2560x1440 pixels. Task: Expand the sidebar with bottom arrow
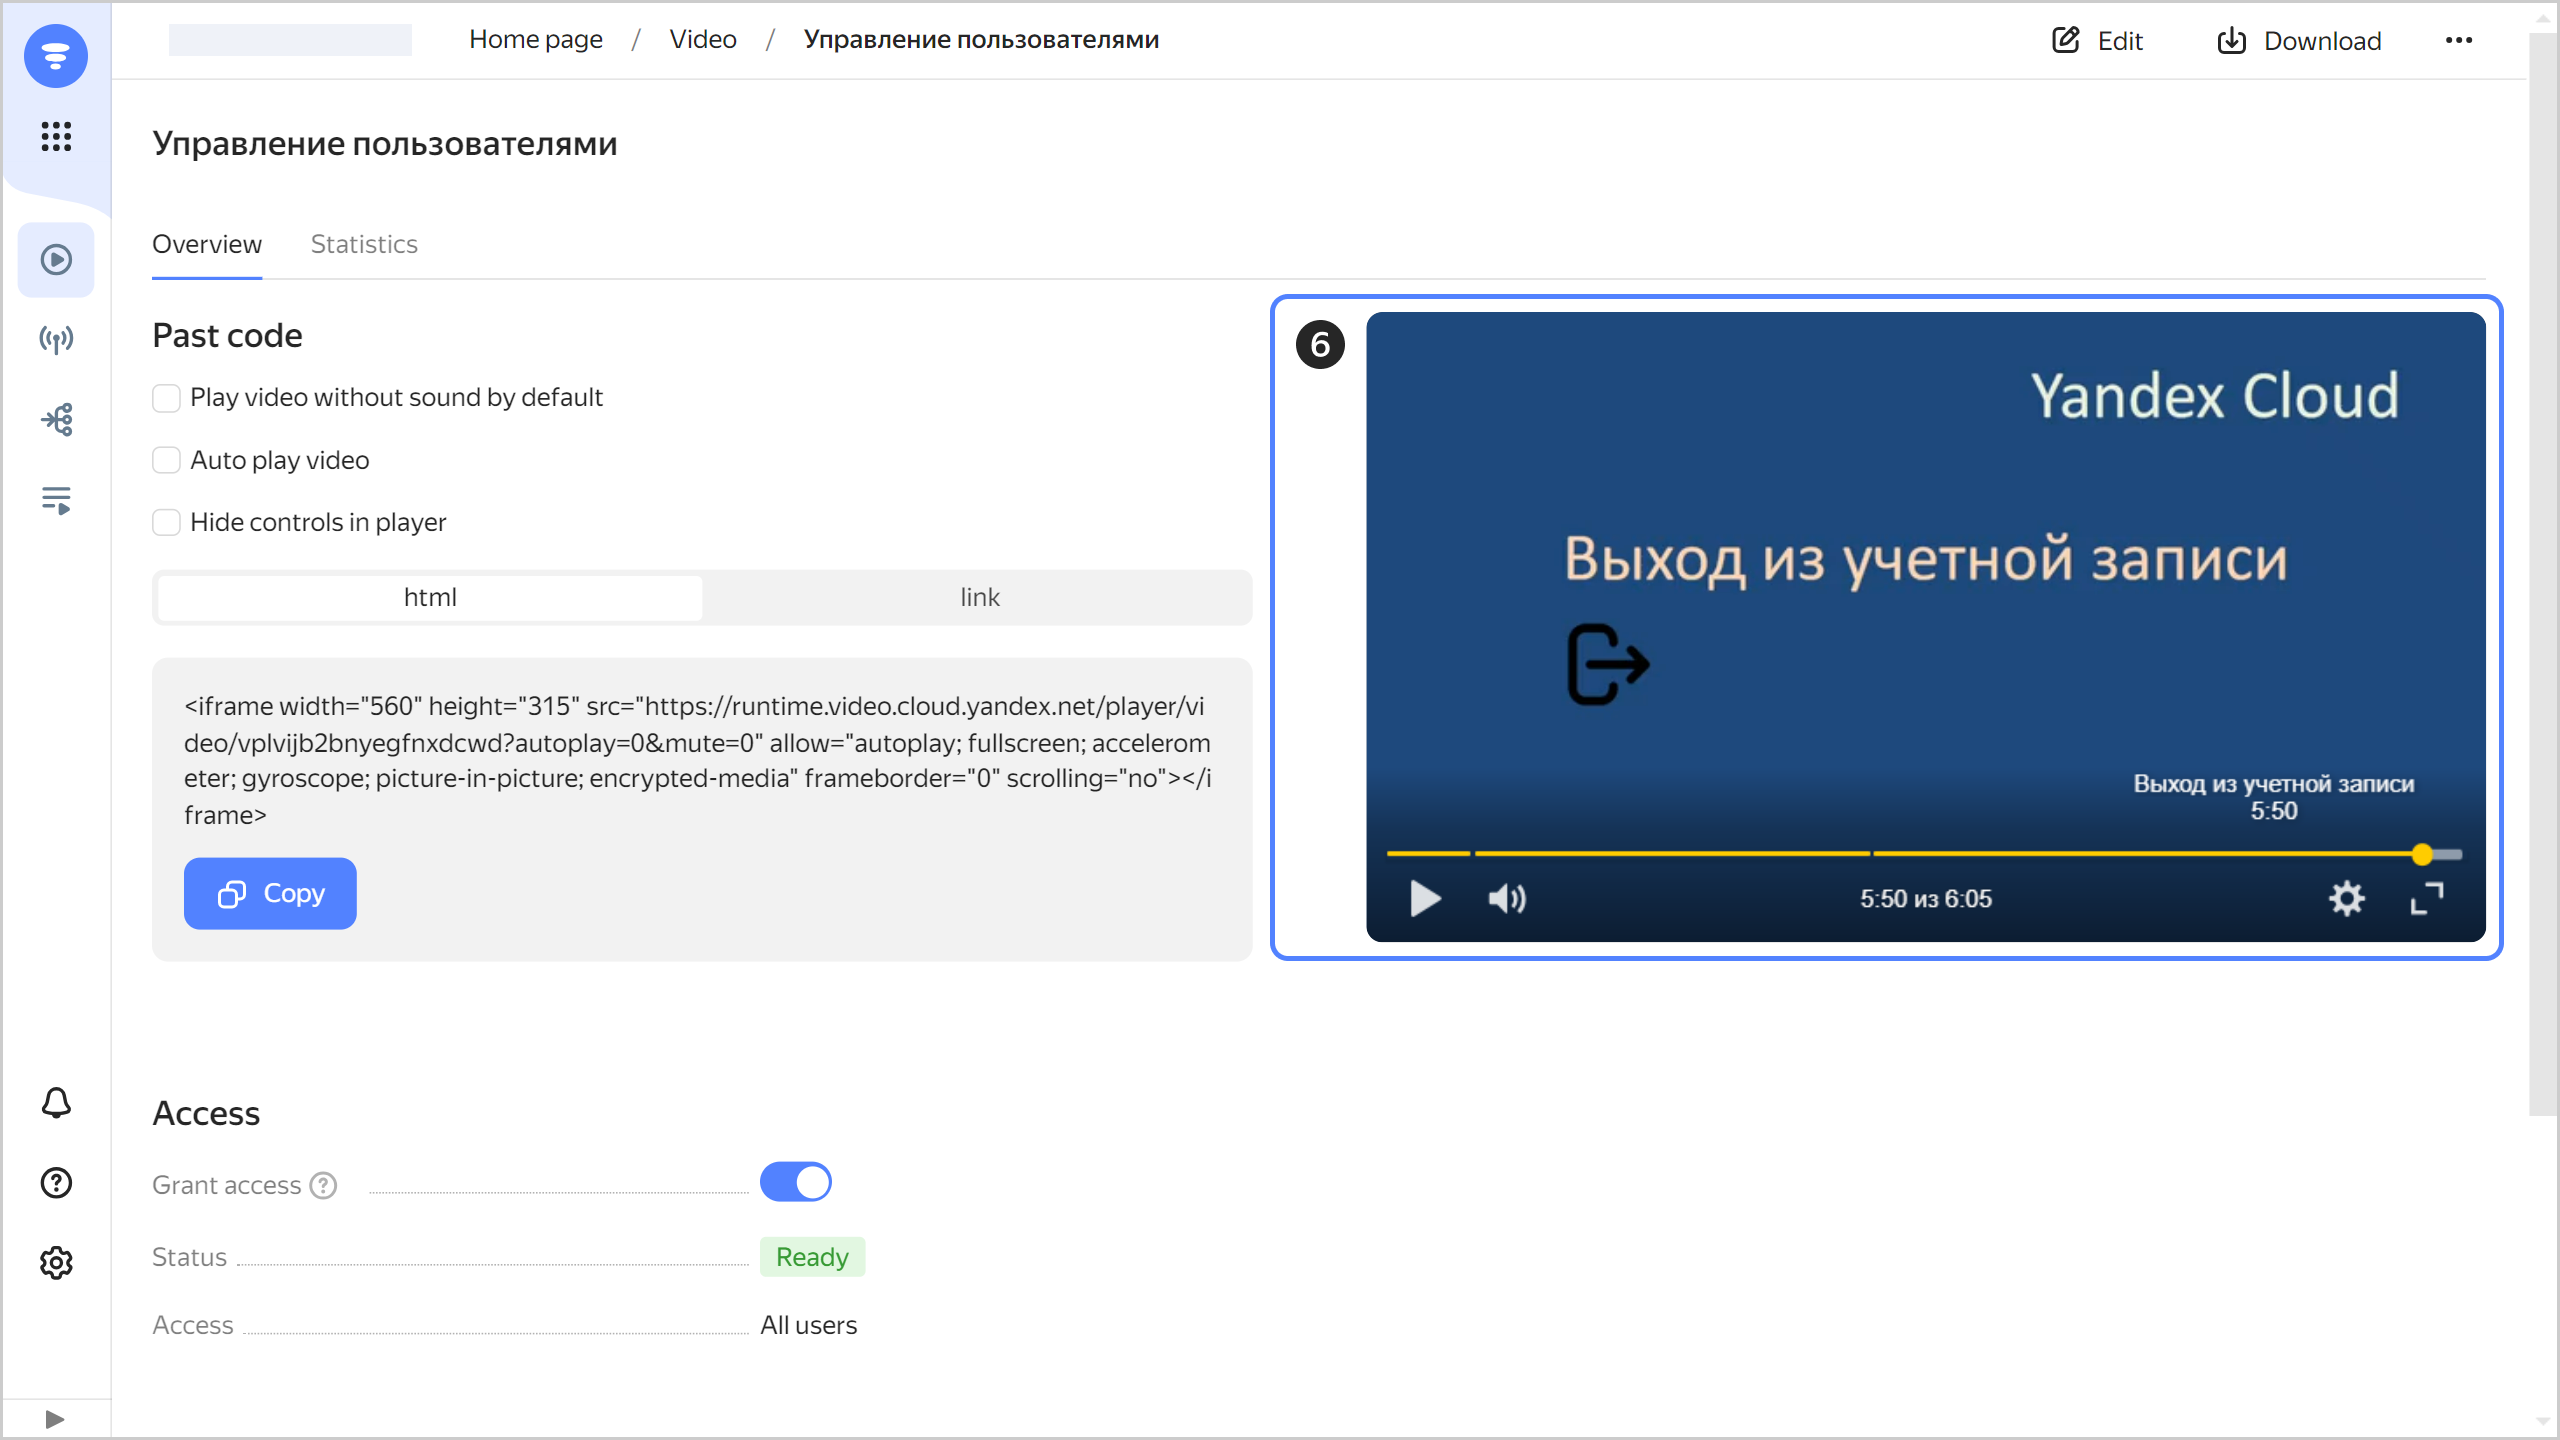(55, 1419)
